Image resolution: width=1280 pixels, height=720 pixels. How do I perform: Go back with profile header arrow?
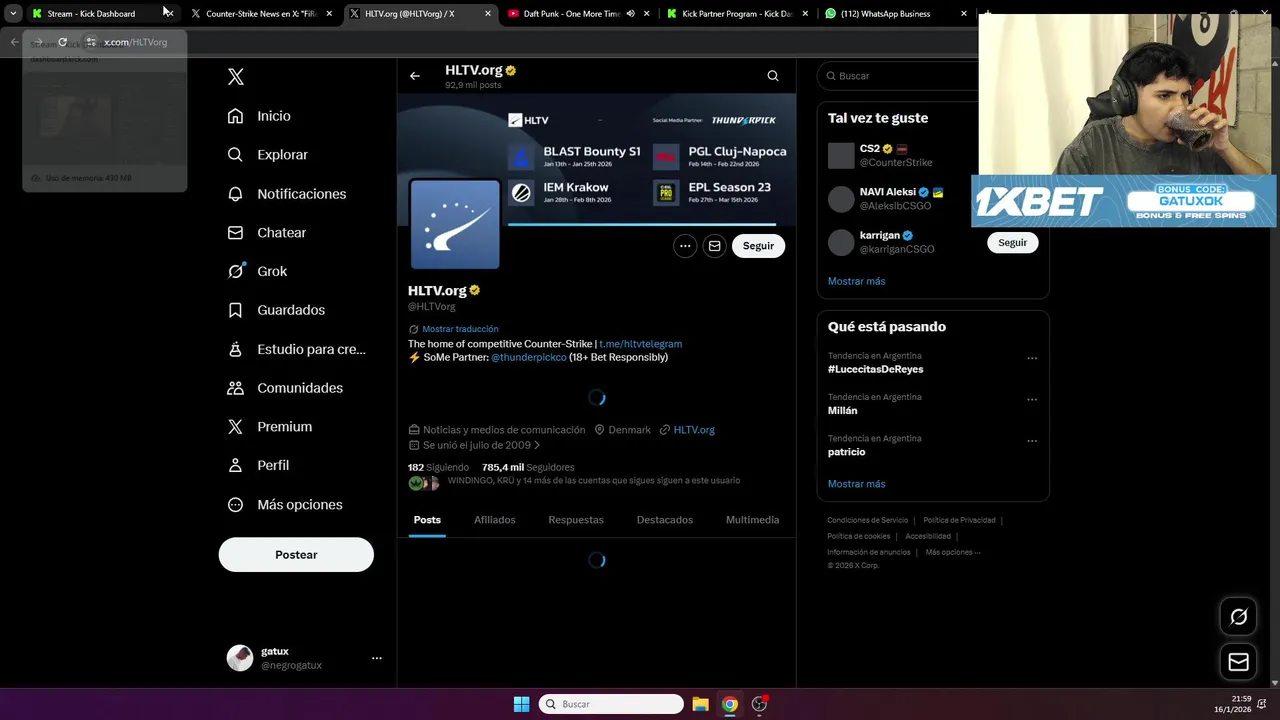coord(414,76)
